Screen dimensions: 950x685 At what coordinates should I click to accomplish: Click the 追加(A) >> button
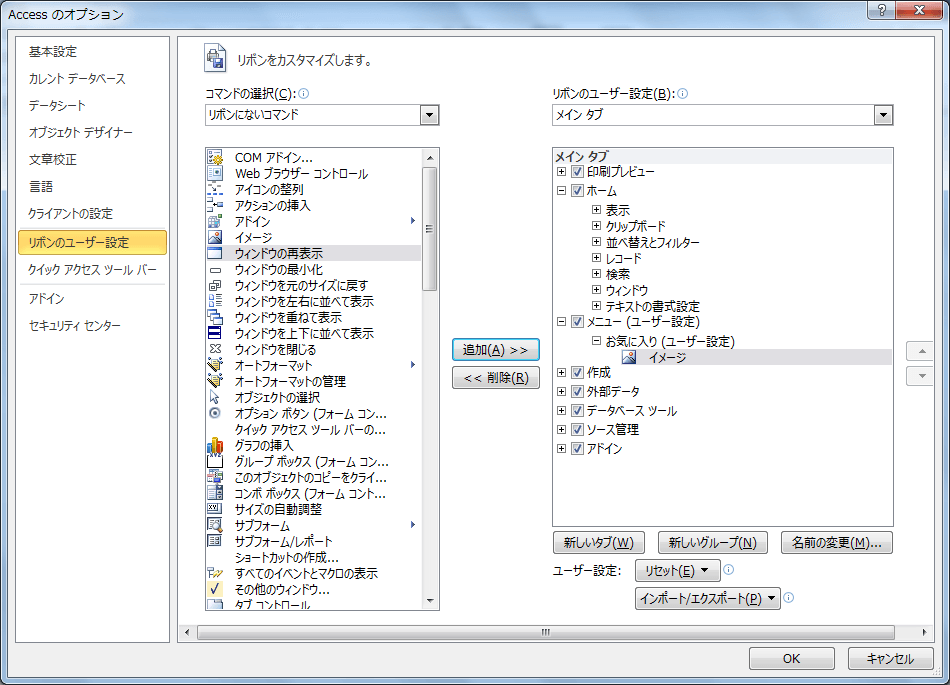tap(496, 349)
